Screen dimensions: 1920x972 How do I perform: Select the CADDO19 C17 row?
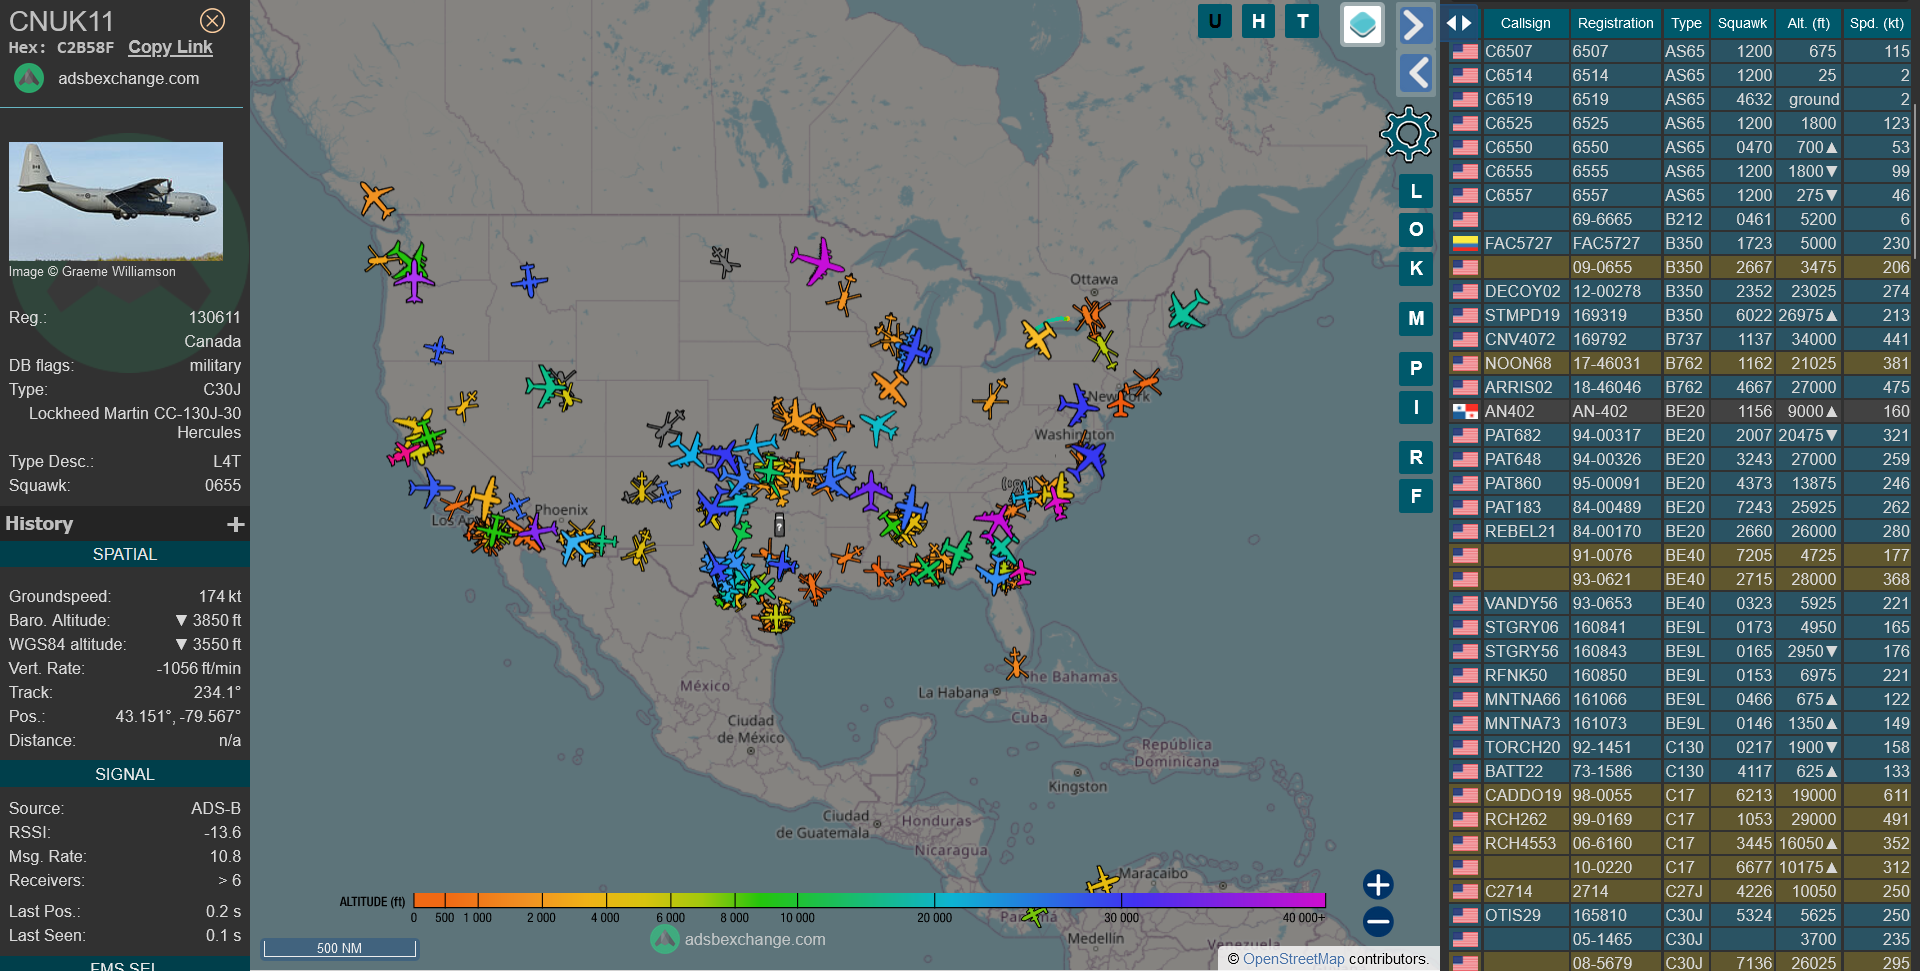pos(1680,795)
